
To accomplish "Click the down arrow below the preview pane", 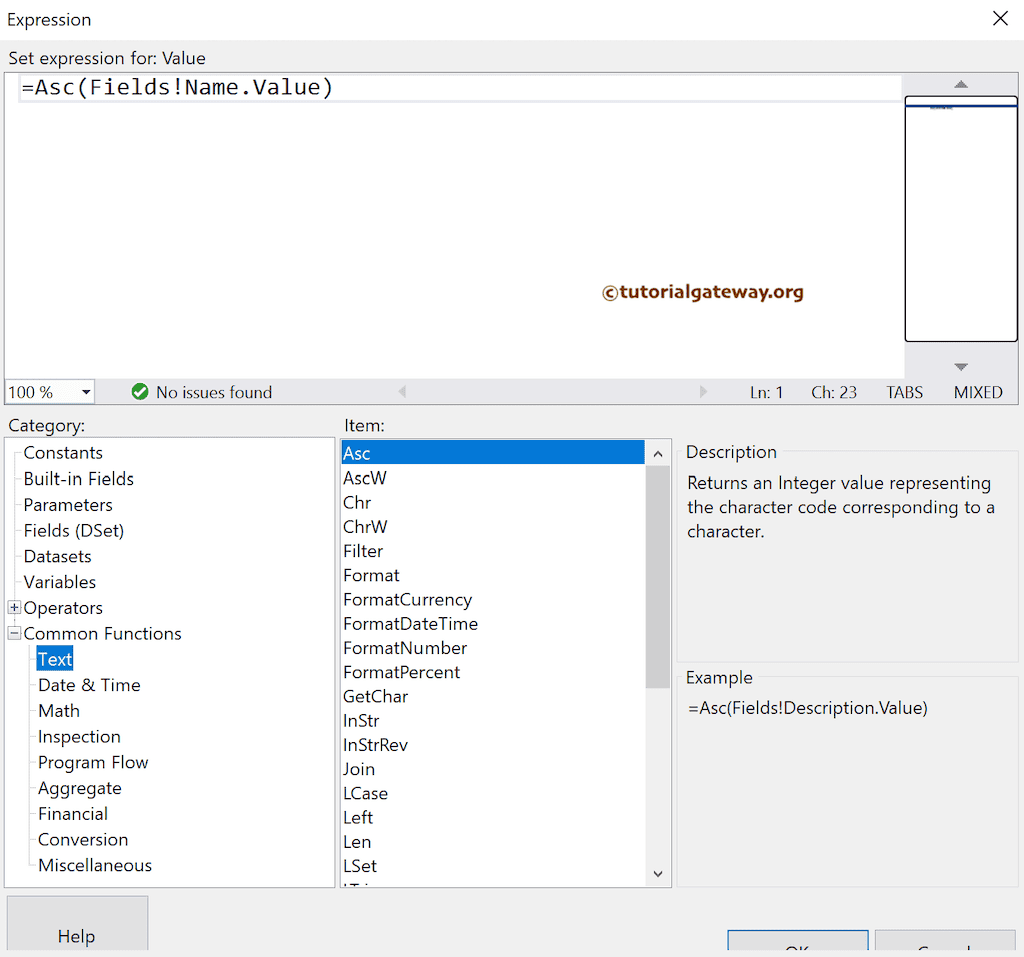I will coord(960,366).
